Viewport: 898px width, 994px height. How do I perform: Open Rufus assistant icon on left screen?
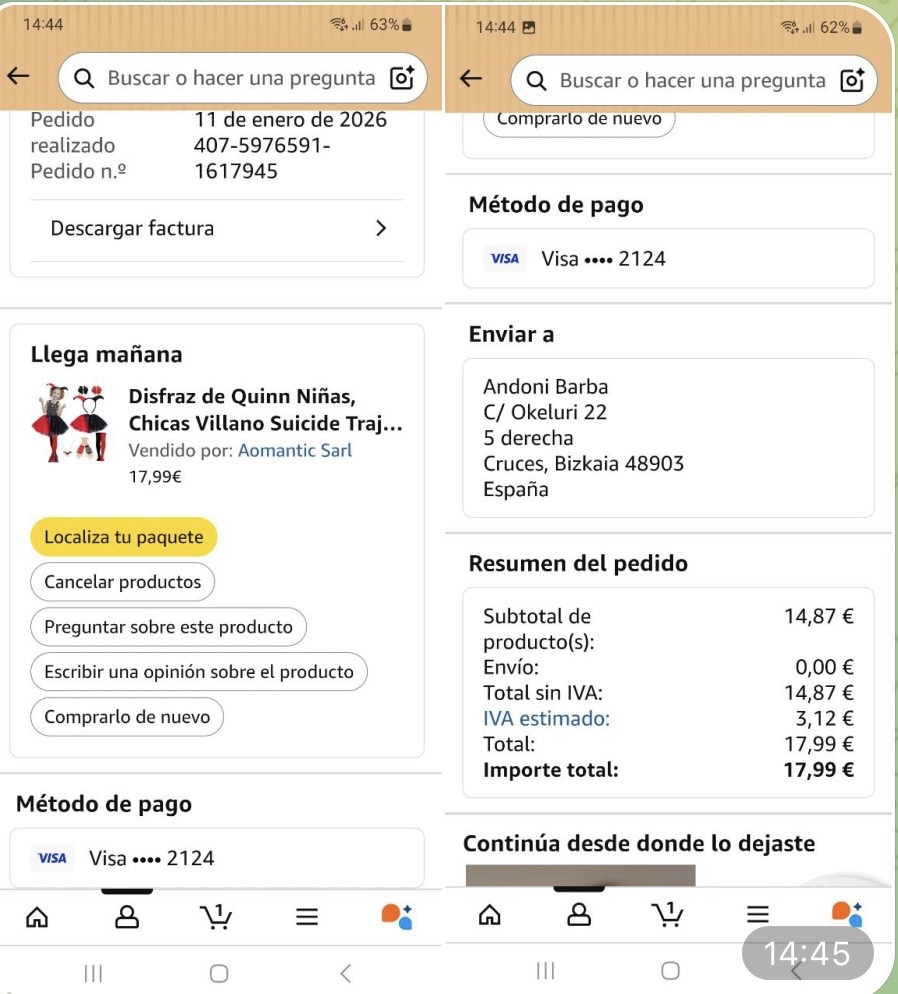point(397,915)
